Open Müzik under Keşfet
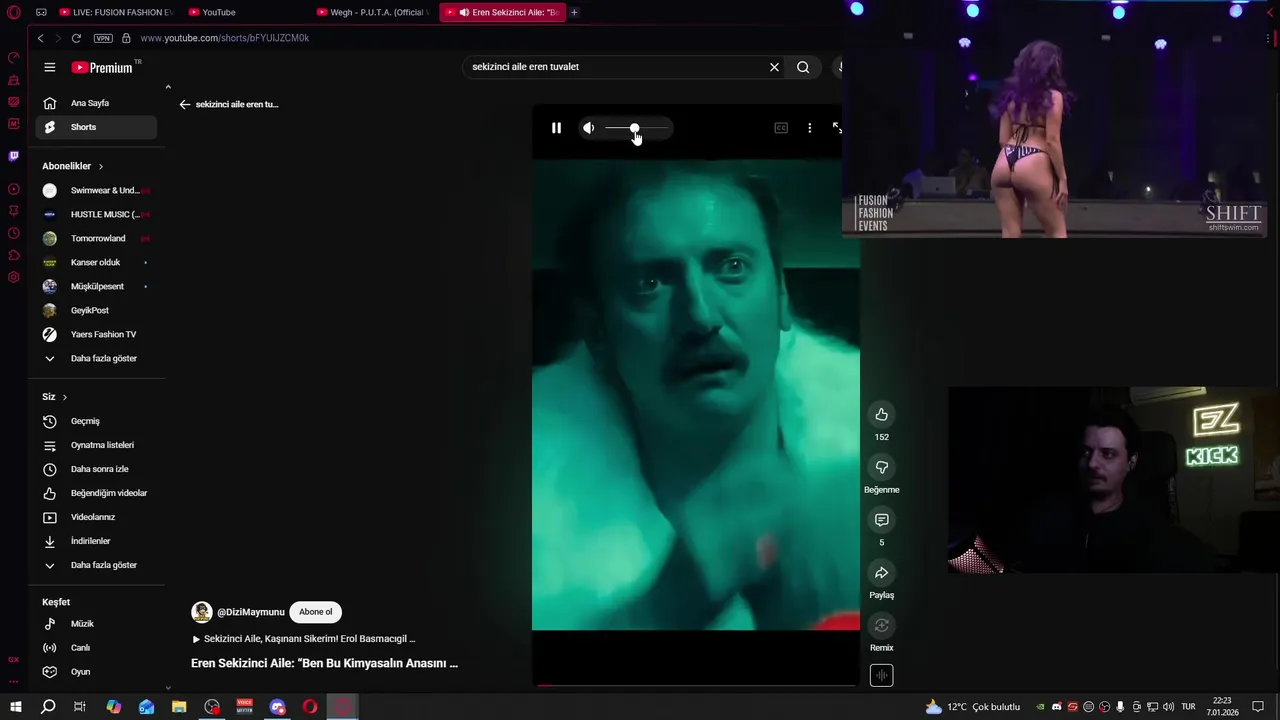Viewport: 1280px width, 720px height. (x=96, y=624)
